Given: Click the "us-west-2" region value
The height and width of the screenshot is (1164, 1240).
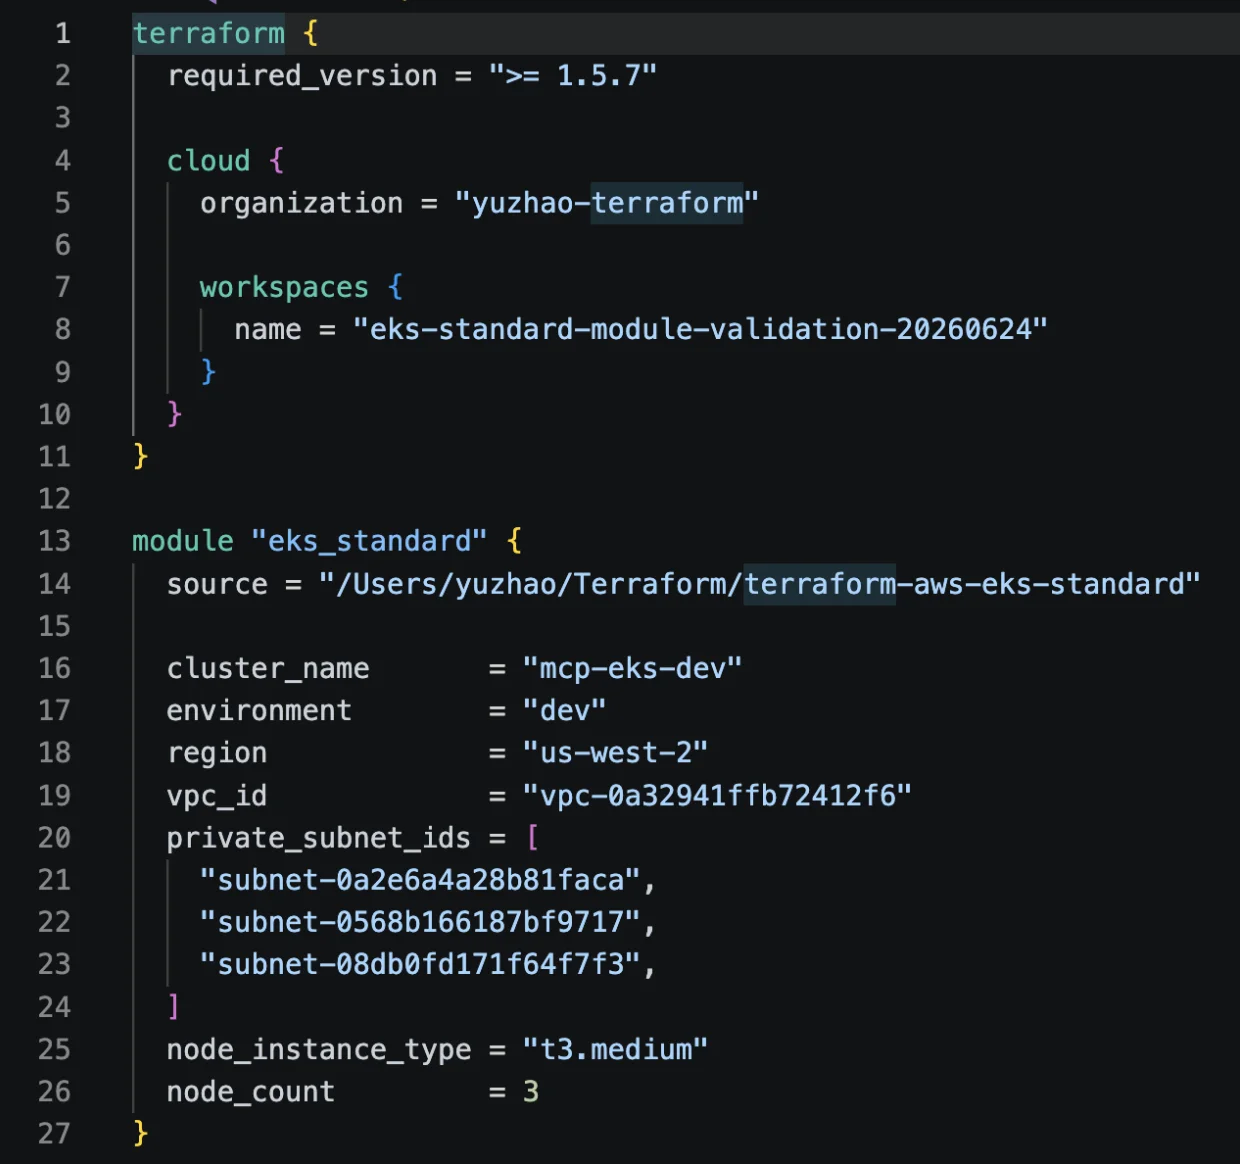Looking at the screenshot, I should pos(615,753).
